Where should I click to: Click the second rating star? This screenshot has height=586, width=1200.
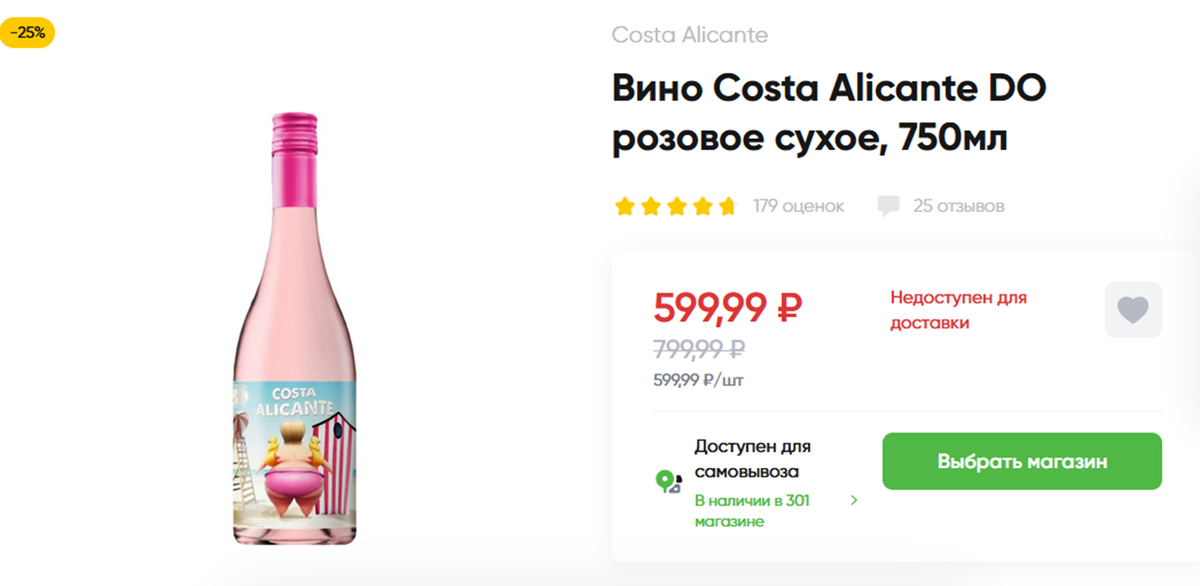point(649,205)
